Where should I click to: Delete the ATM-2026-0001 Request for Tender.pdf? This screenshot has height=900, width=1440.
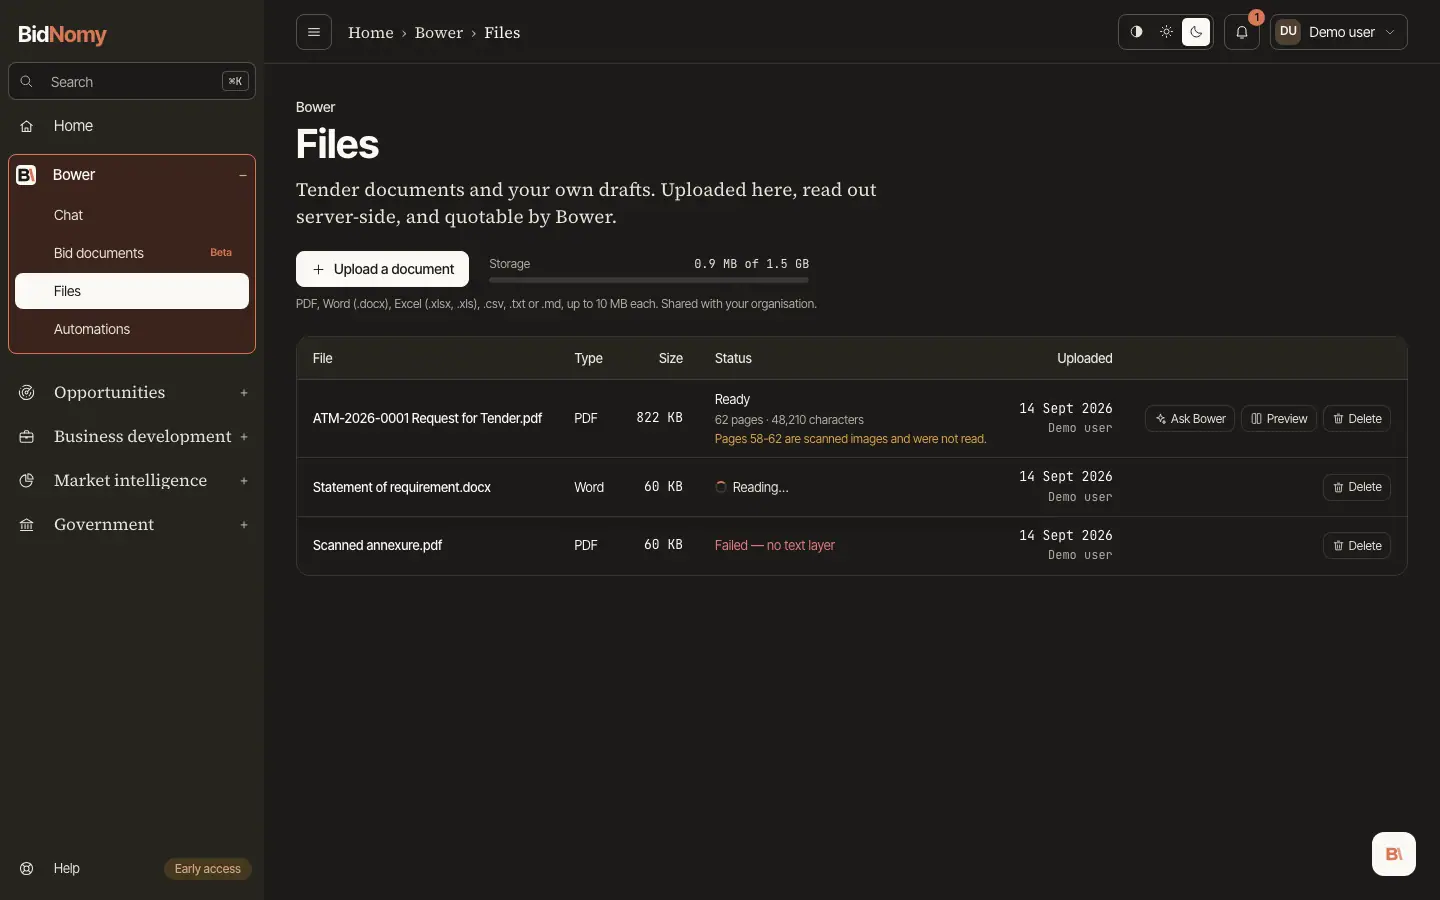tap(1357, 419)
